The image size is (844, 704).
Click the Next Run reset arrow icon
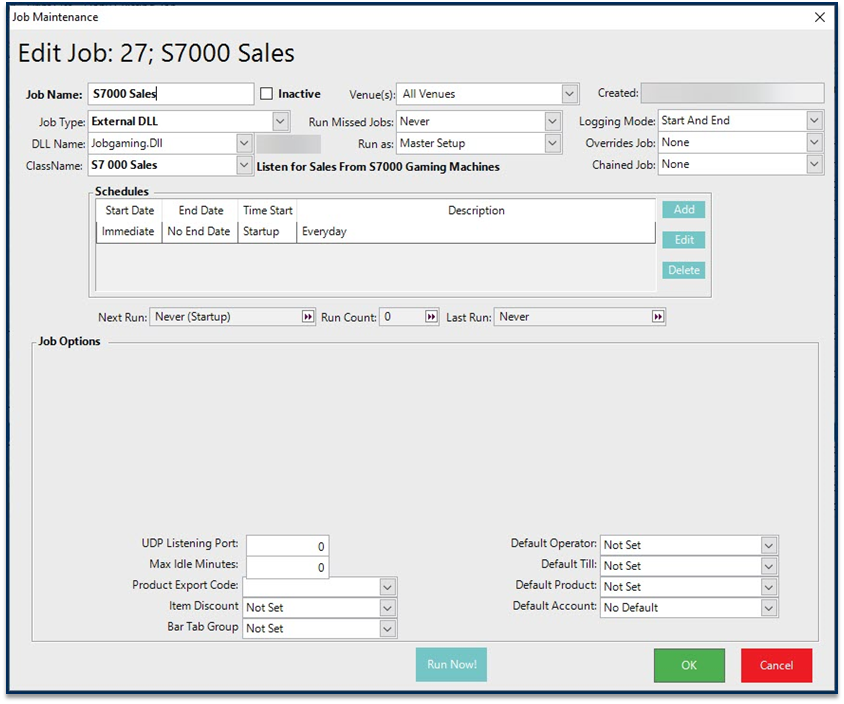(307, 316)
